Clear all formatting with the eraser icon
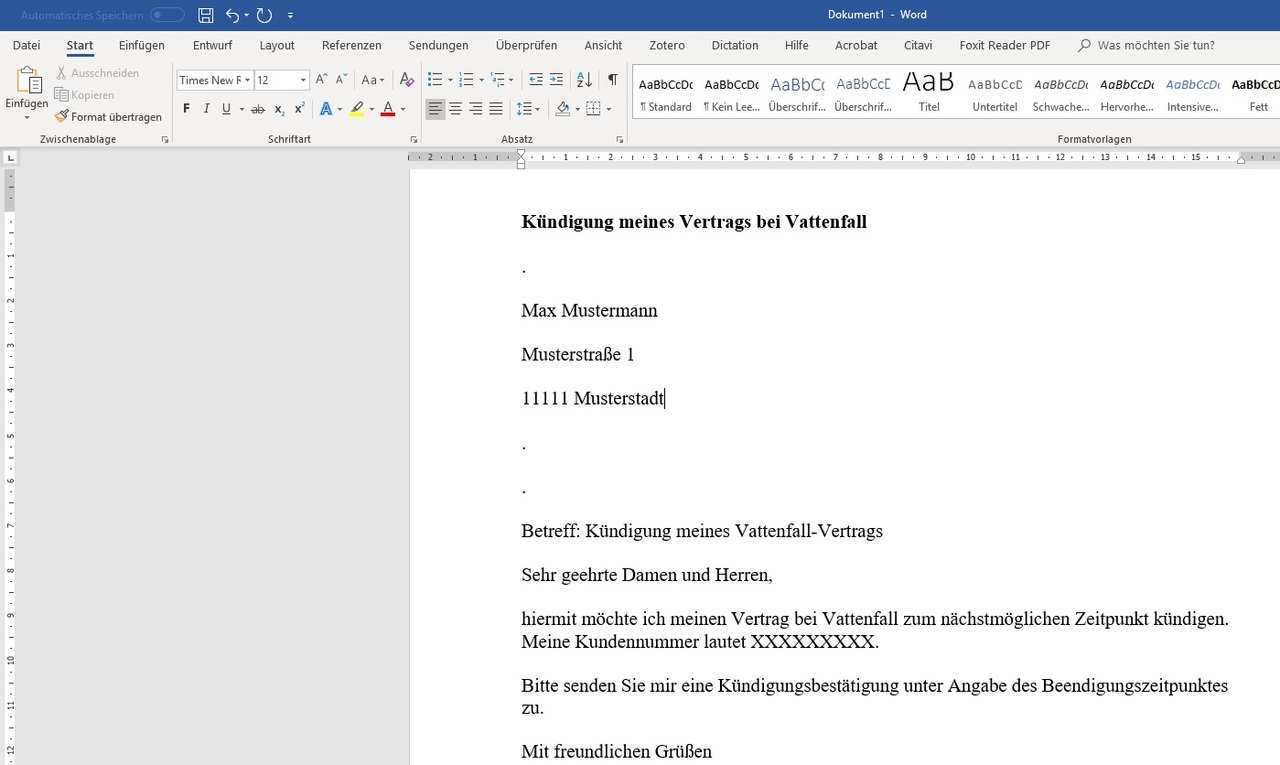1280x765 pixels. click(406, 80)
